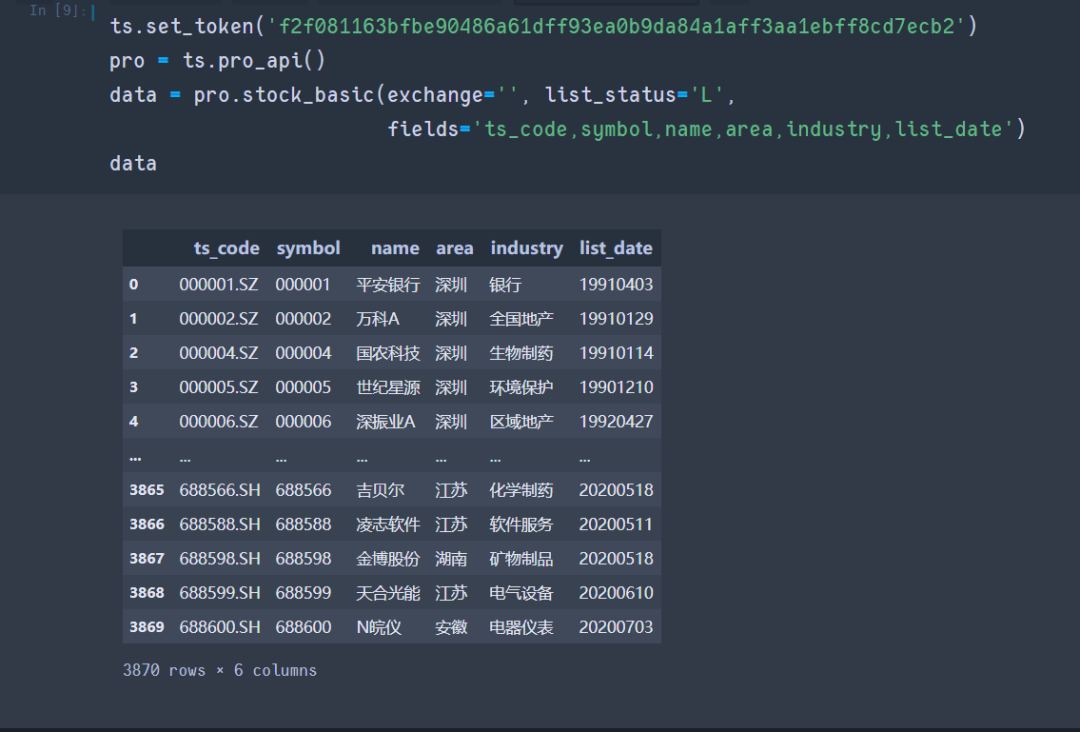The height and width of the screenshot is (732, 1080).
Task: Click the stock name 天合光能
Action: tap(388, 593)
